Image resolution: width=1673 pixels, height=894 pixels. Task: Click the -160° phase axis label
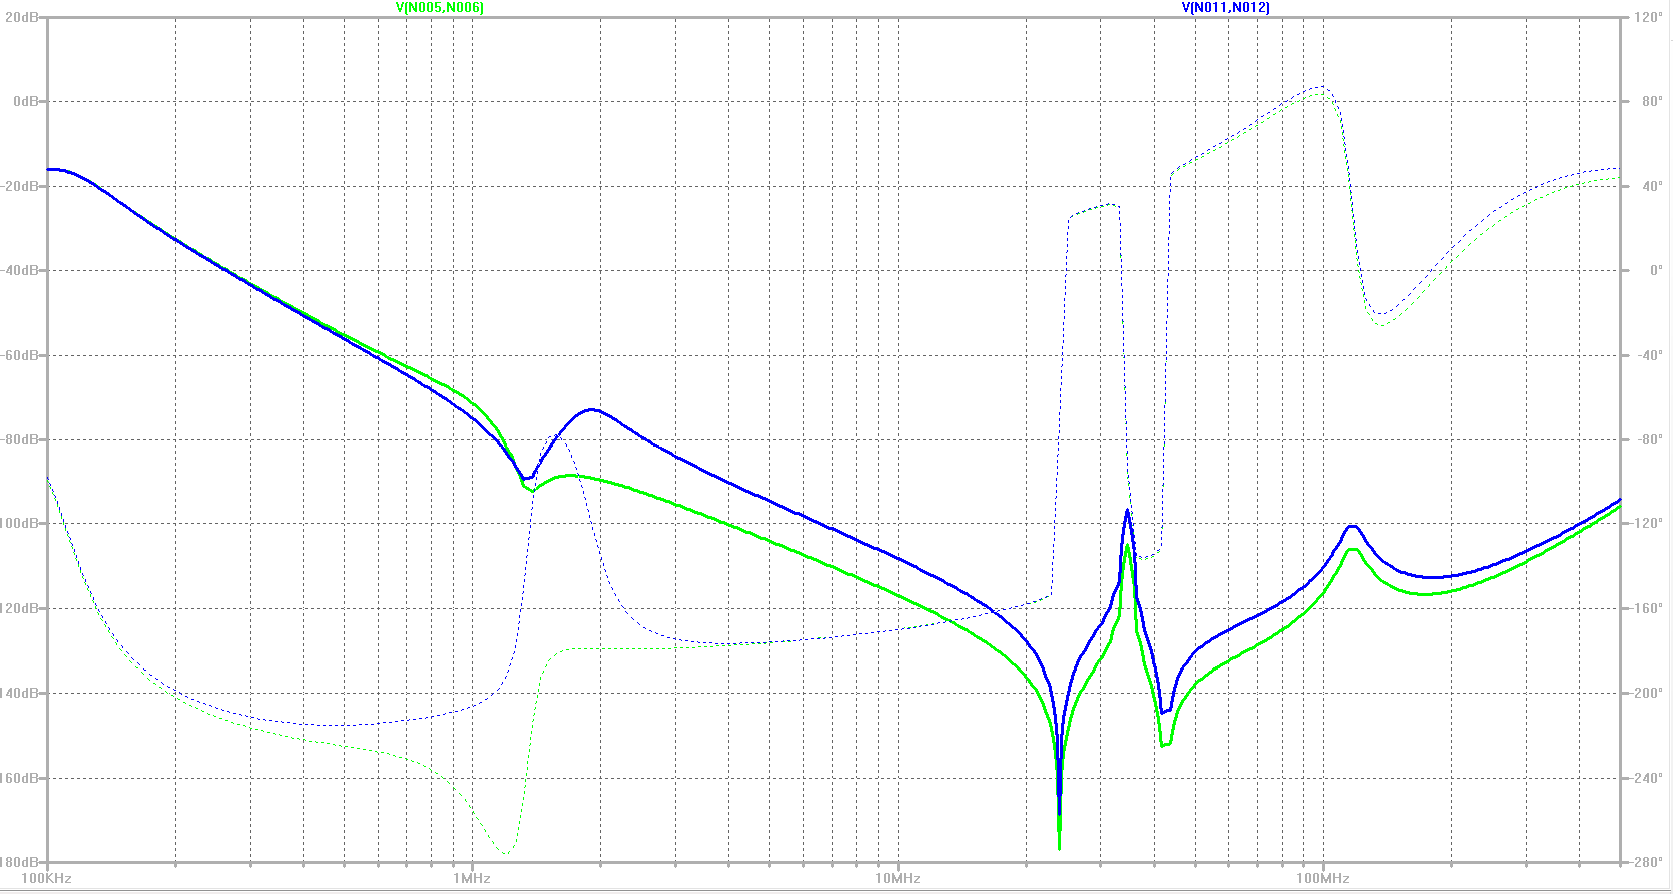(x=1647, y=608)
